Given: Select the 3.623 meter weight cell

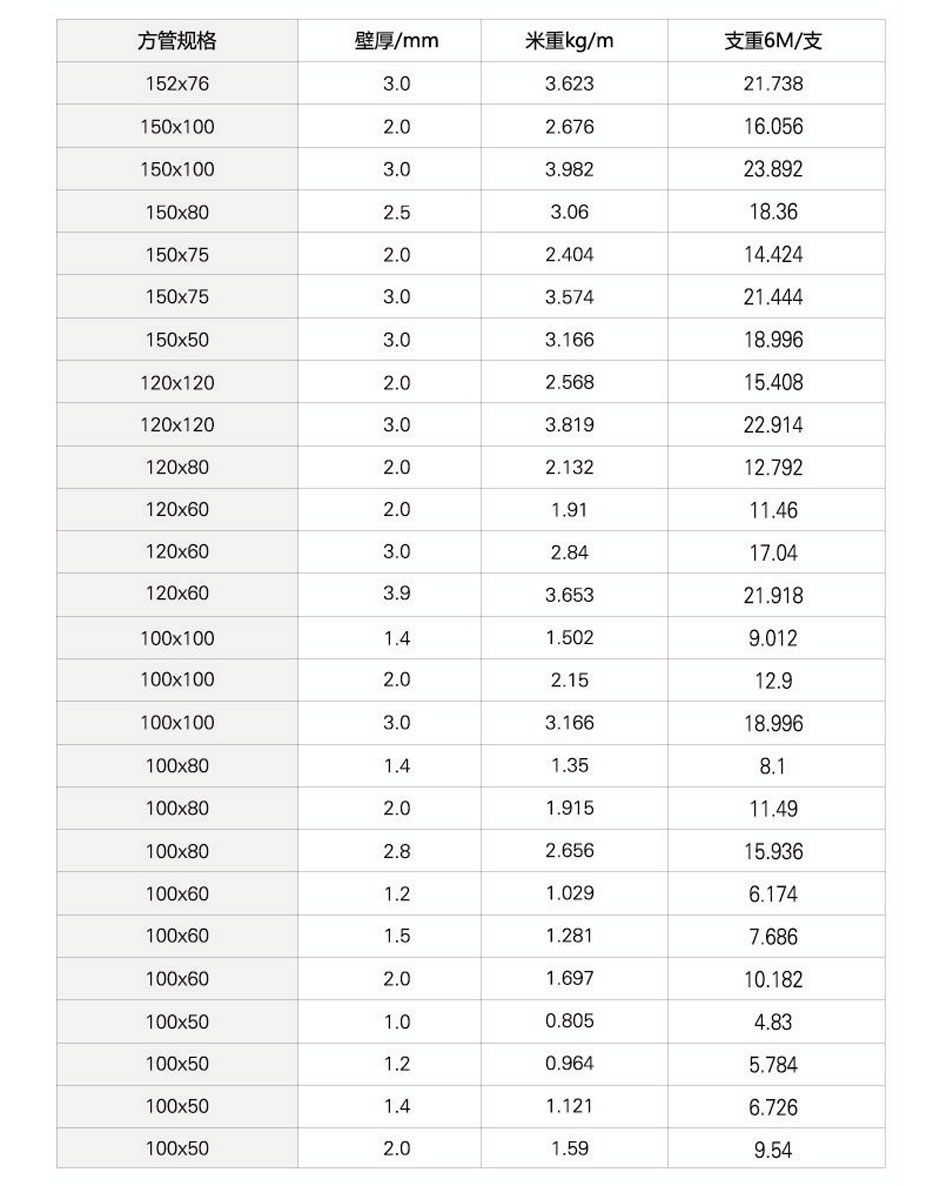Looking at the screenshot, I should (569, 84).
